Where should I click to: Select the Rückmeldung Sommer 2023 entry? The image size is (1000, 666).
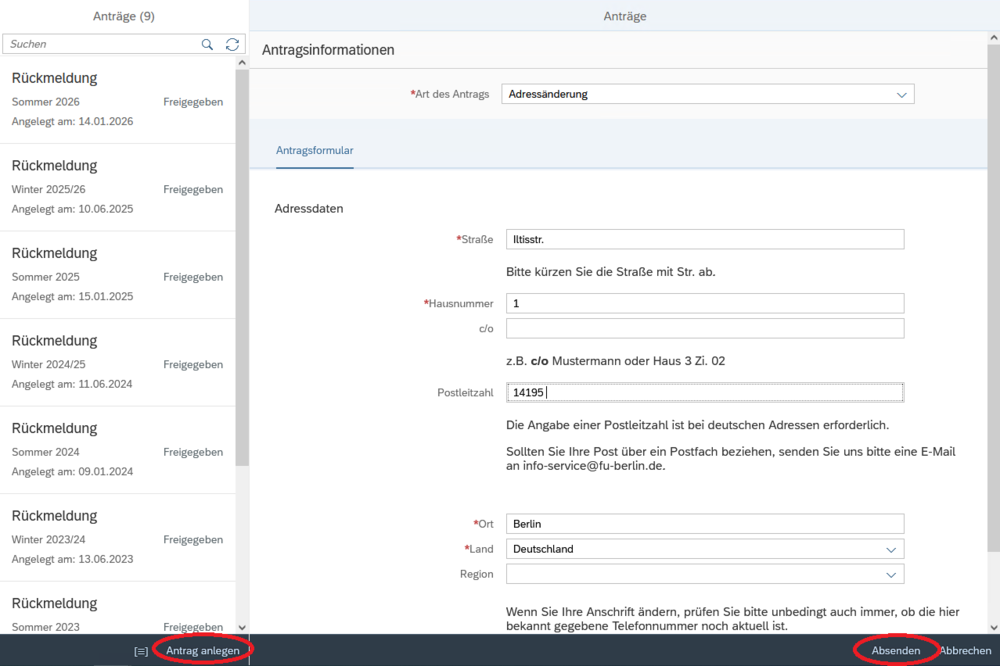click(117, 608)
